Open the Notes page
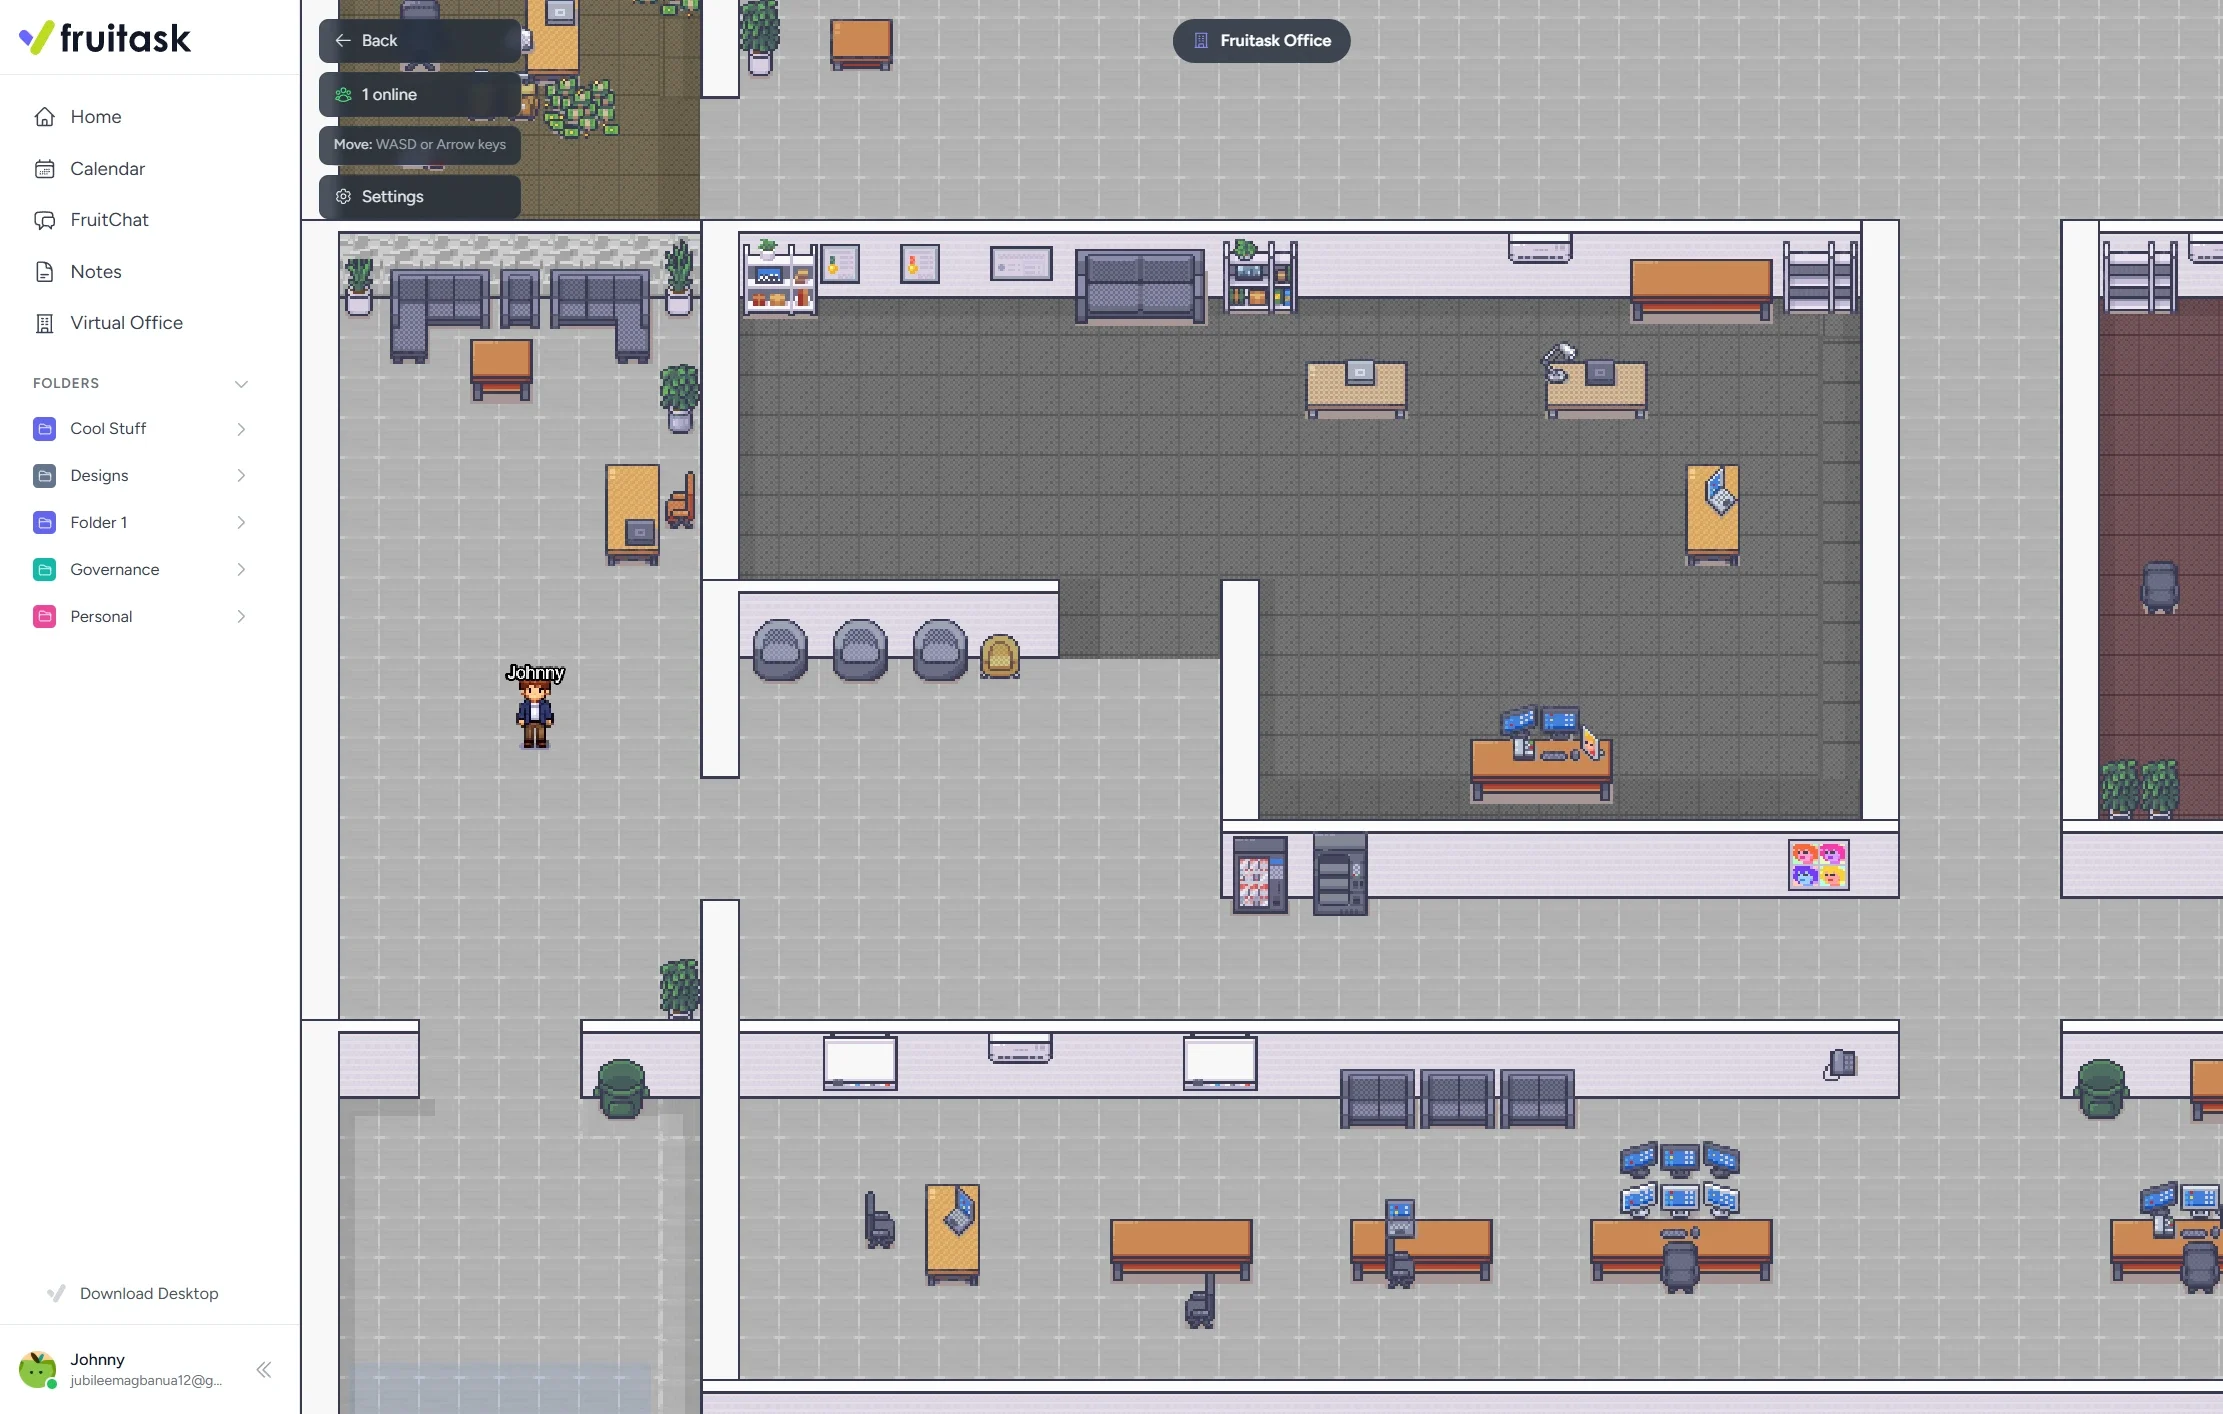Screen dimensions: 2223x1414 (95, 272)
